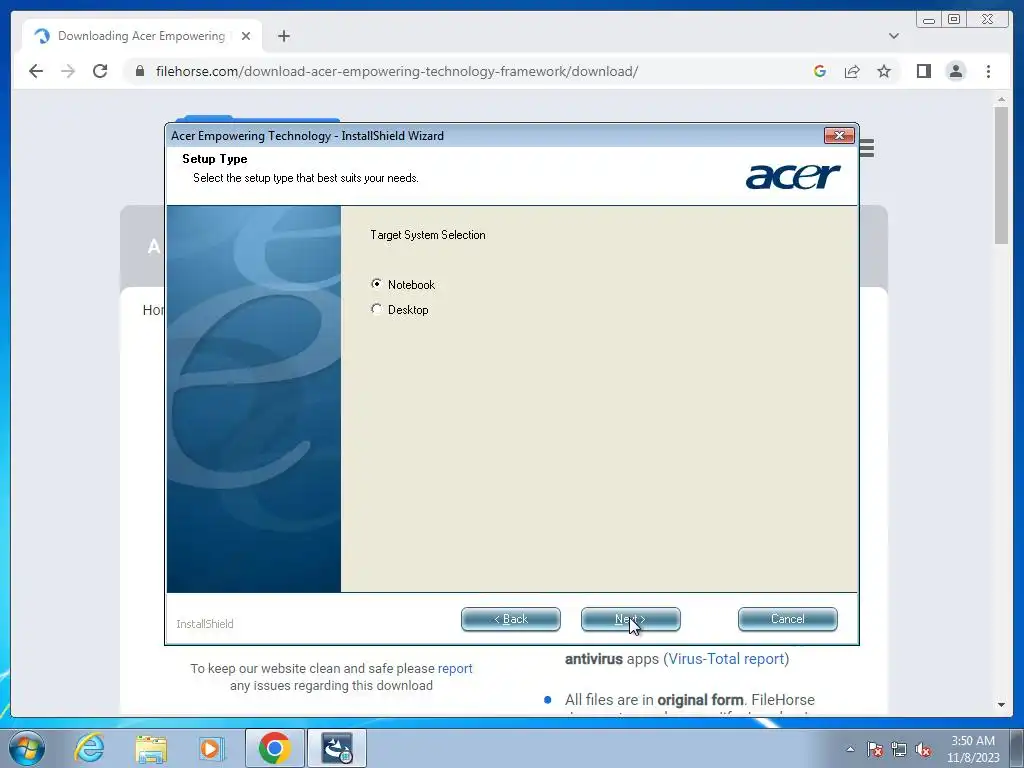The image size is (1024, 768).
Task: Reload the FileHorse page
Action: 100,71
